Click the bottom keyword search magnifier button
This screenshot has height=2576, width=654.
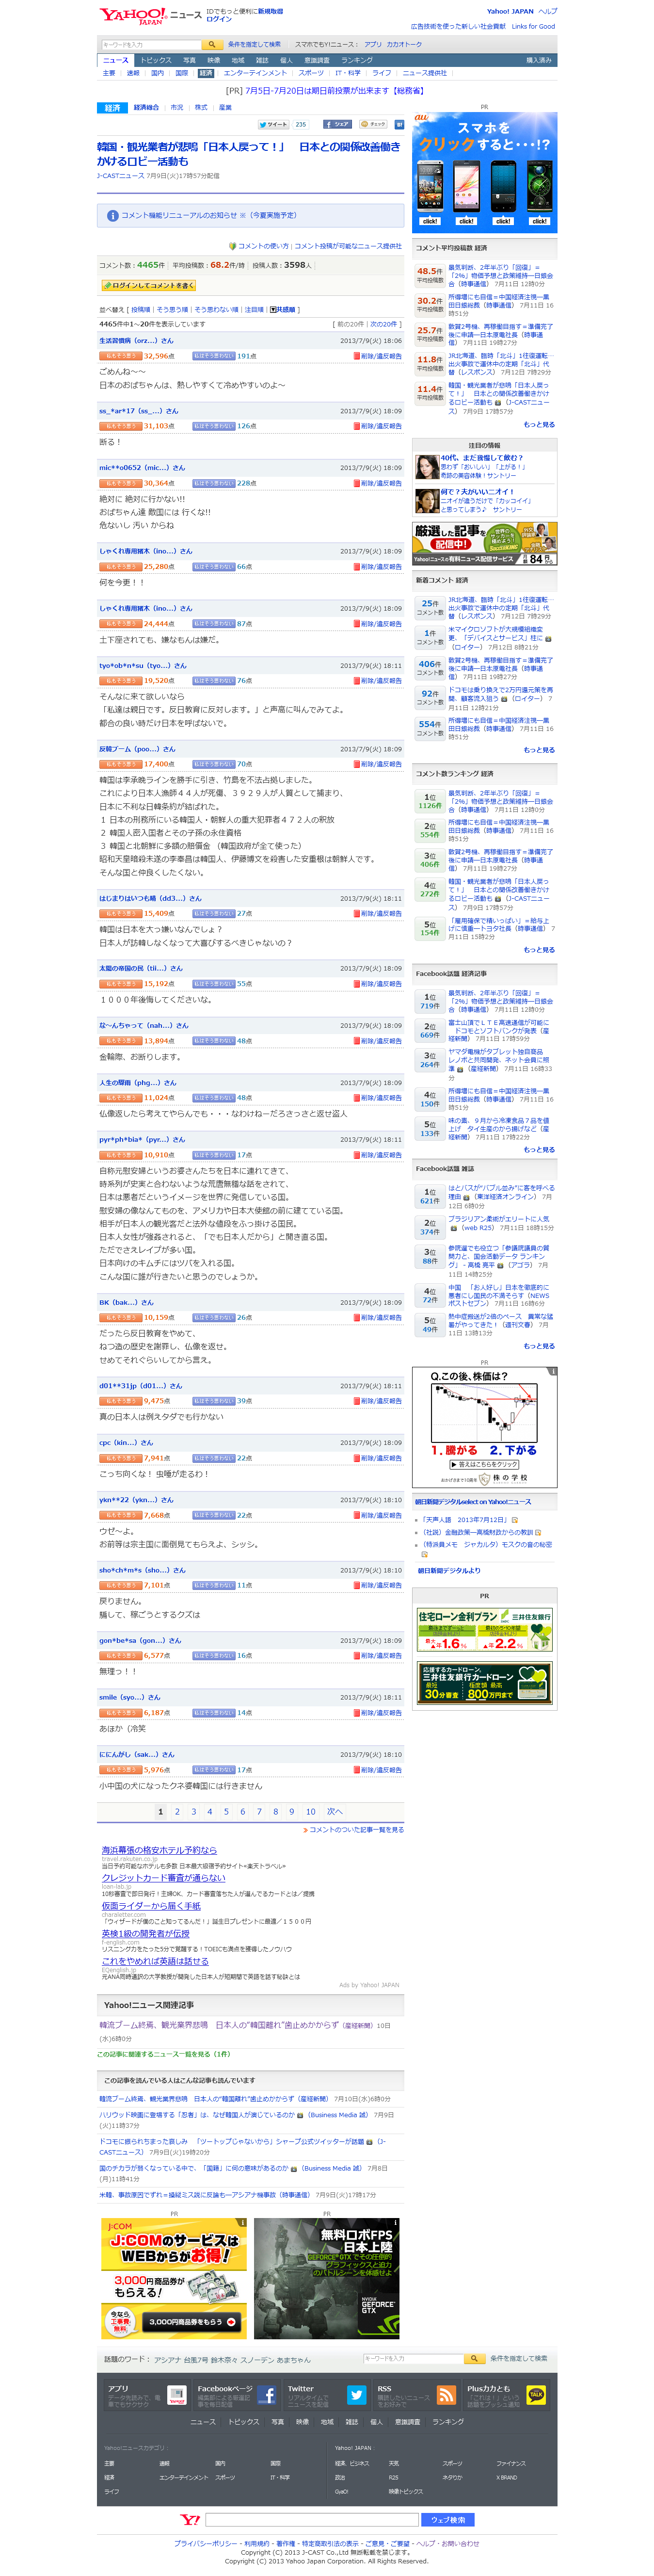point(474,2358)
